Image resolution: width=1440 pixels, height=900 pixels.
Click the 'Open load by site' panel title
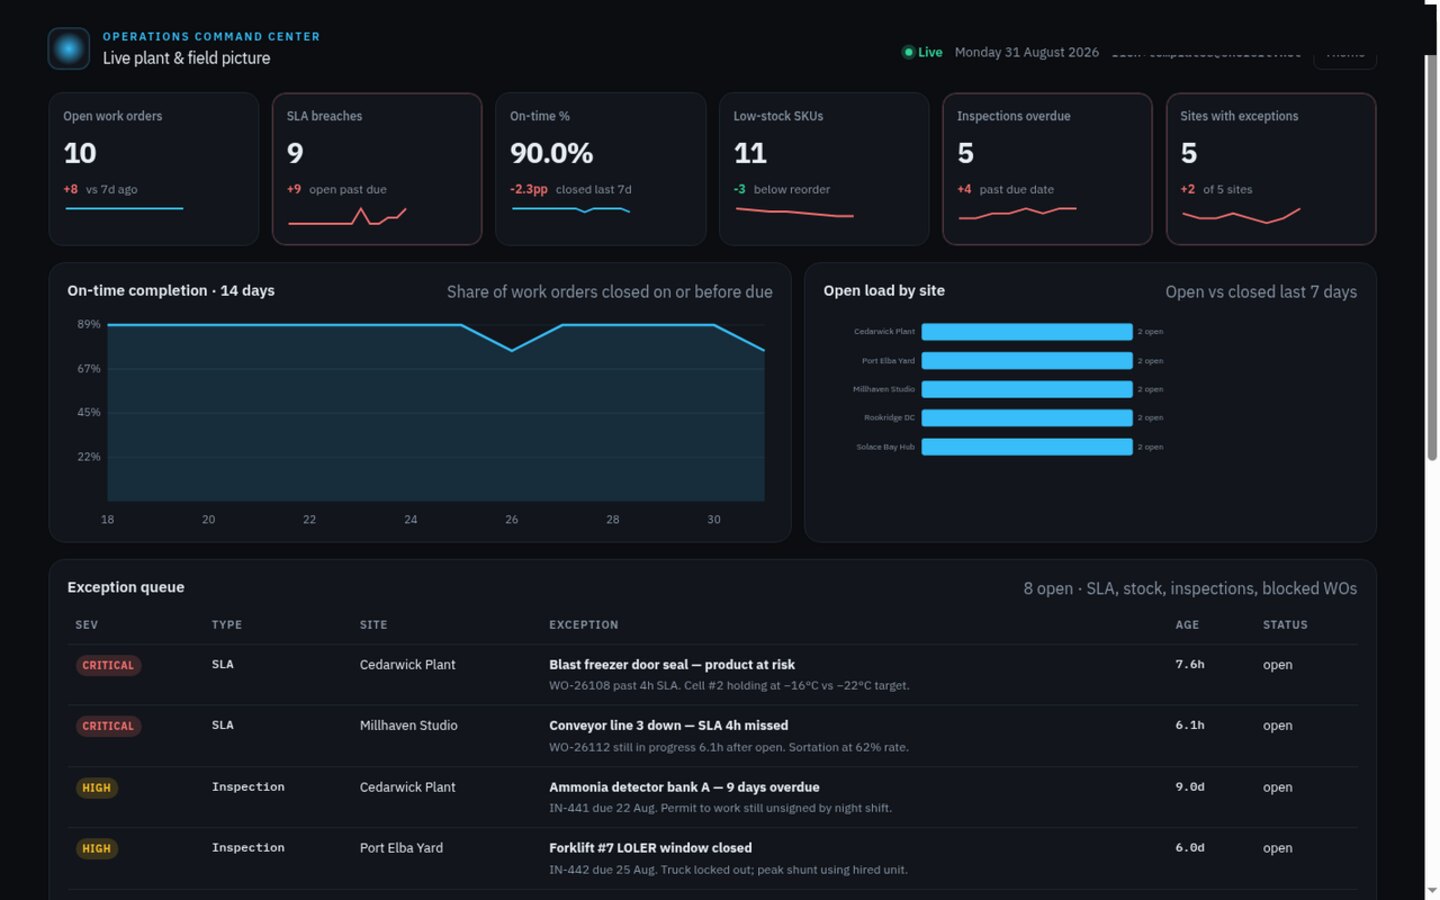point(884,291)
